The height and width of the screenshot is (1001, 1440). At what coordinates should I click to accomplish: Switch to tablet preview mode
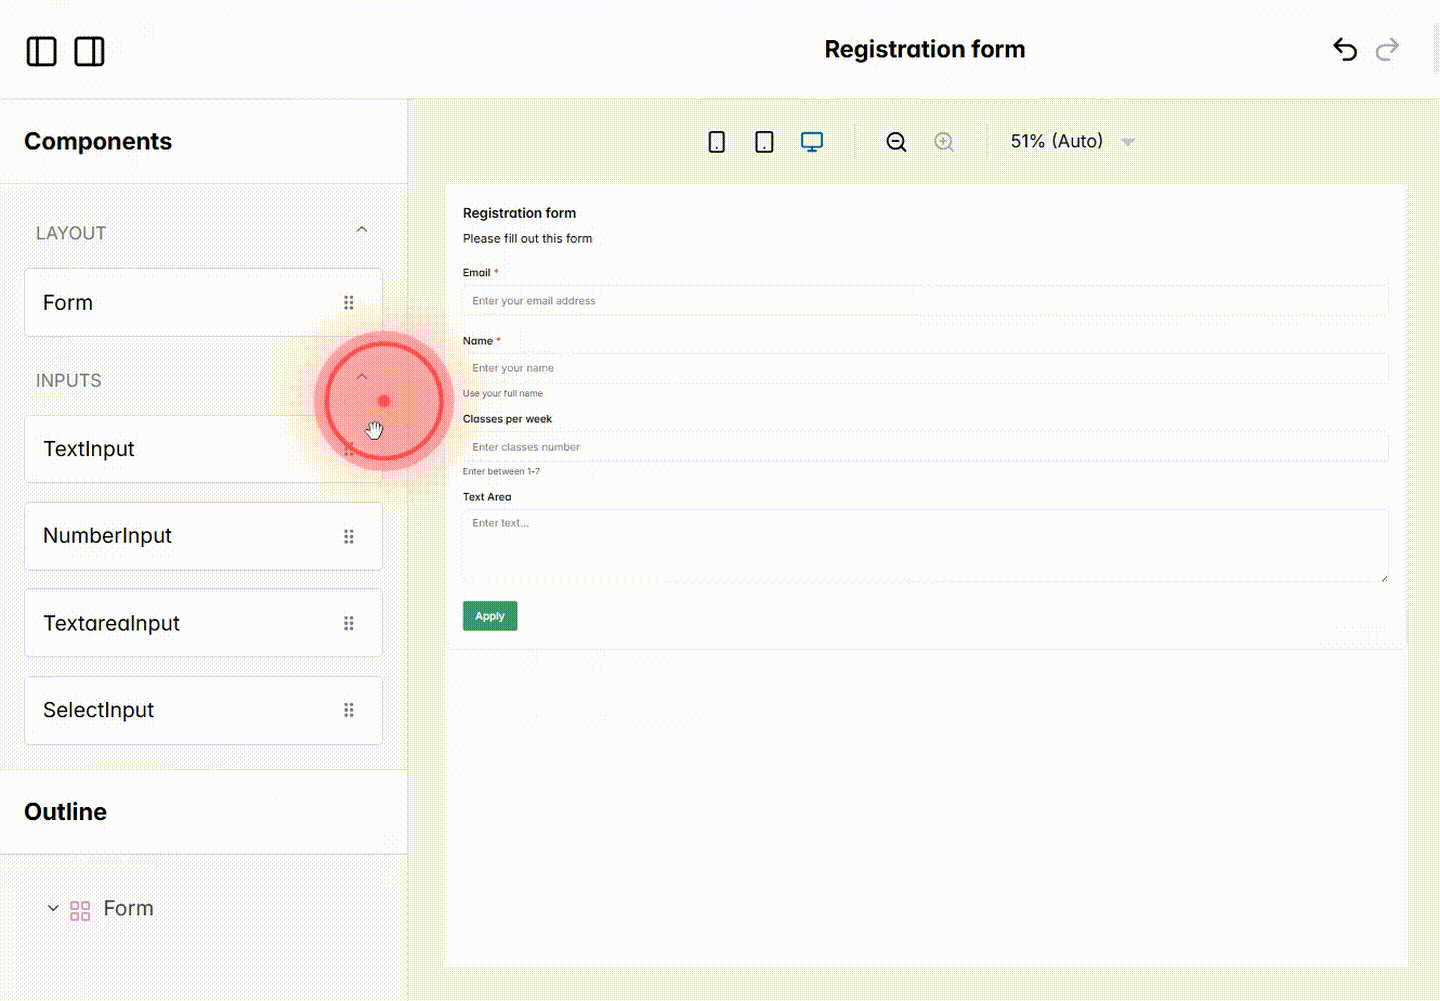coord(764,141)
